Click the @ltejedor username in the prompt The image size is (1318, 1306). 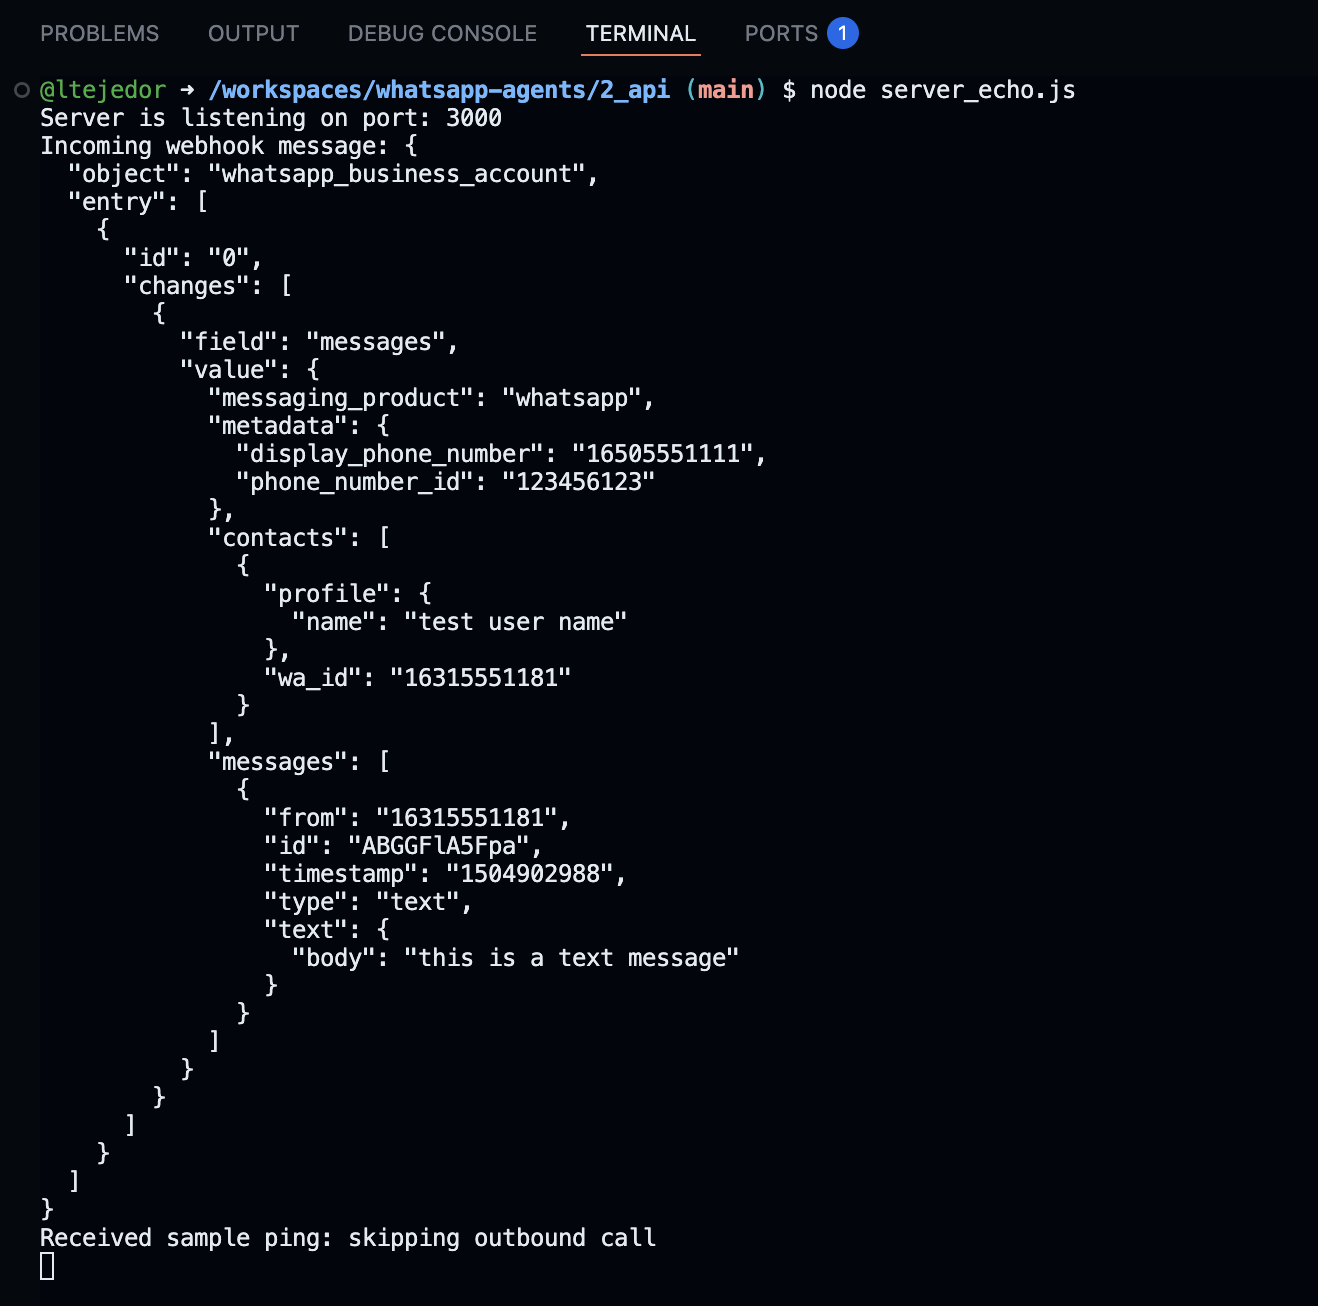click(x=101, y=90)
